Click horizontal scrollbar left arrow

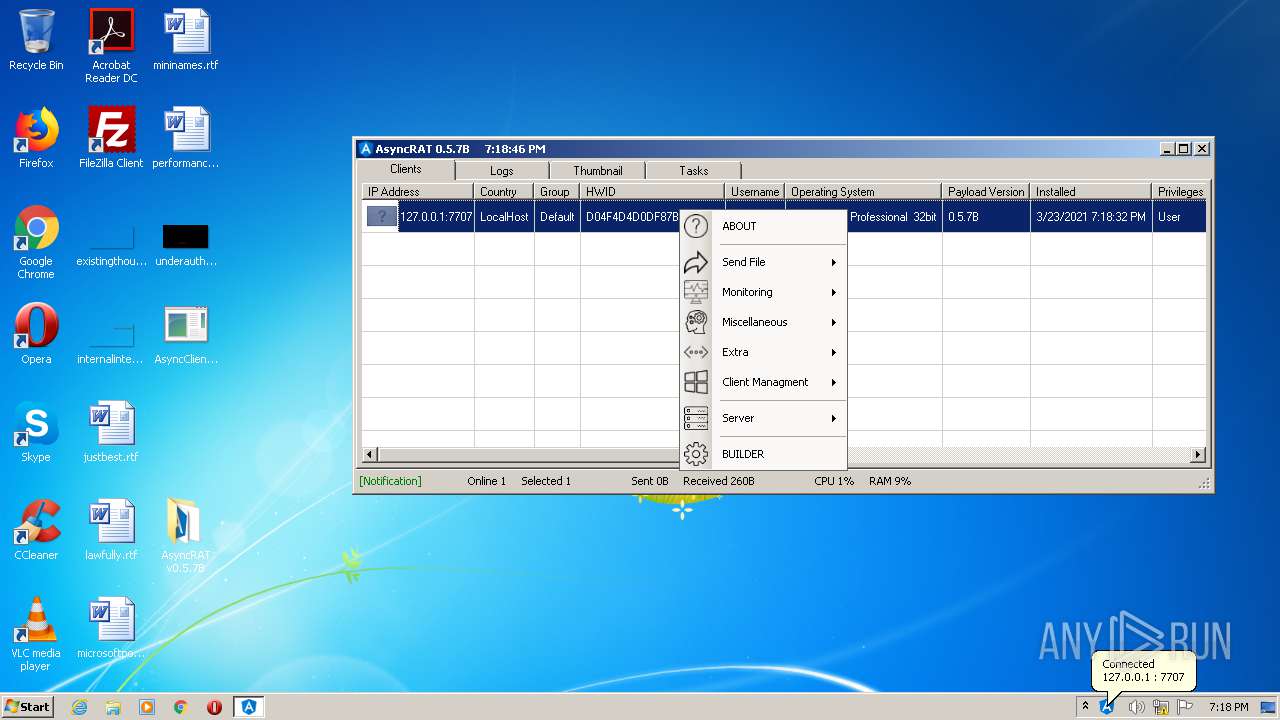coord(369,455)
